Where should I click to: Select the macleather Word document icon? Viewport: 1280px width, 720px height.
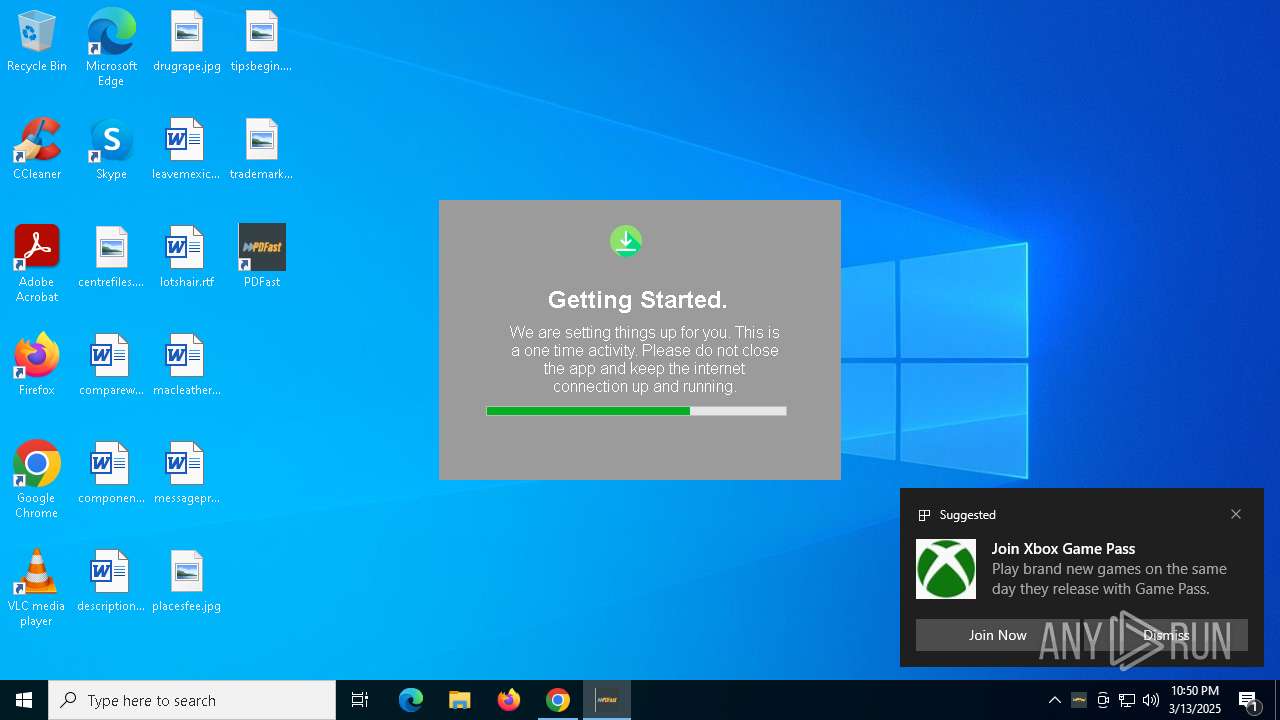(186, 366)
